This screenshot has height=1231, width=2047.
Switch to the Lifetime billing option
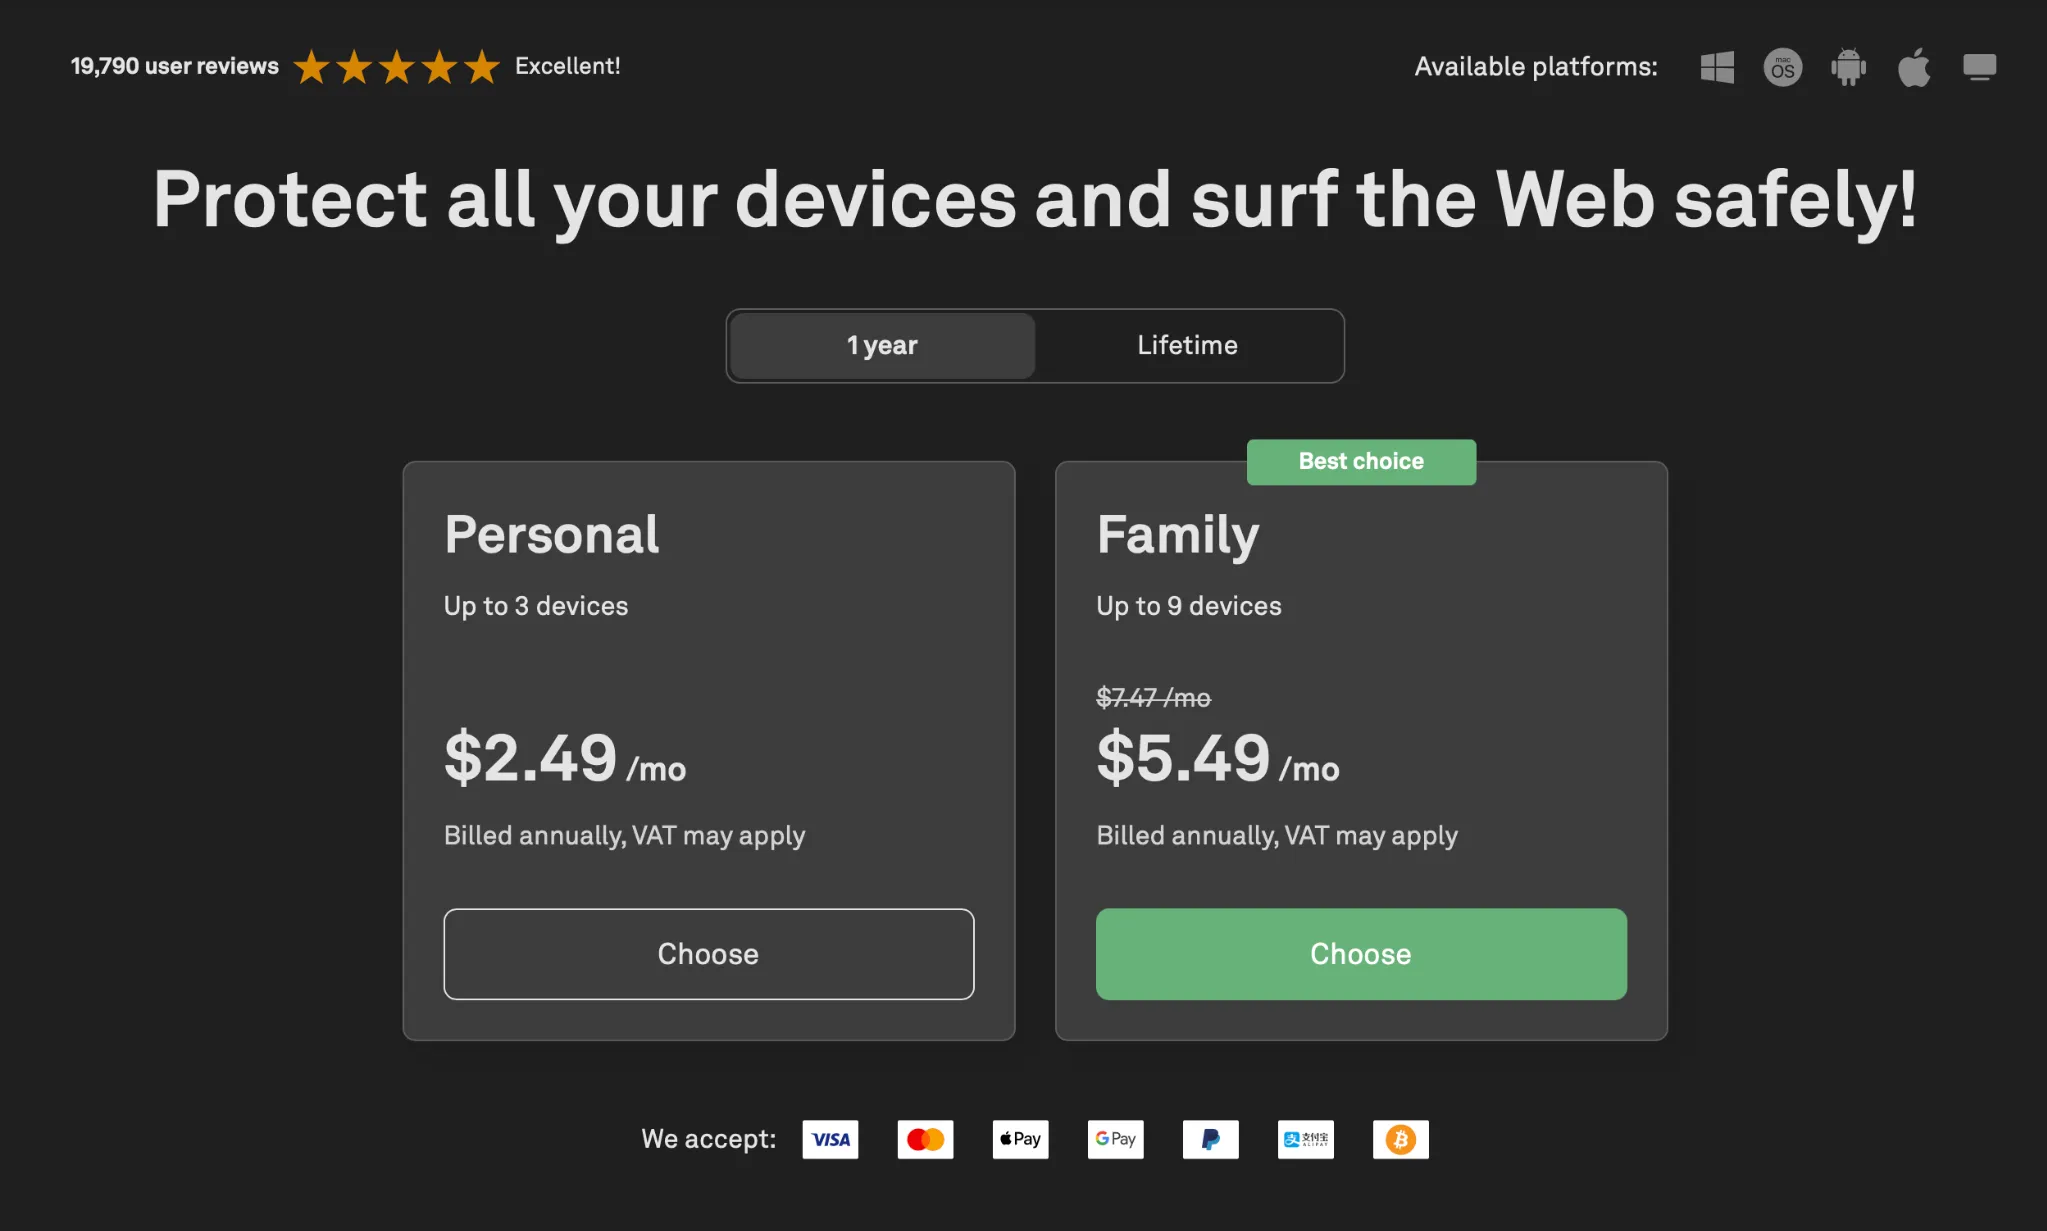(1186, 345)
